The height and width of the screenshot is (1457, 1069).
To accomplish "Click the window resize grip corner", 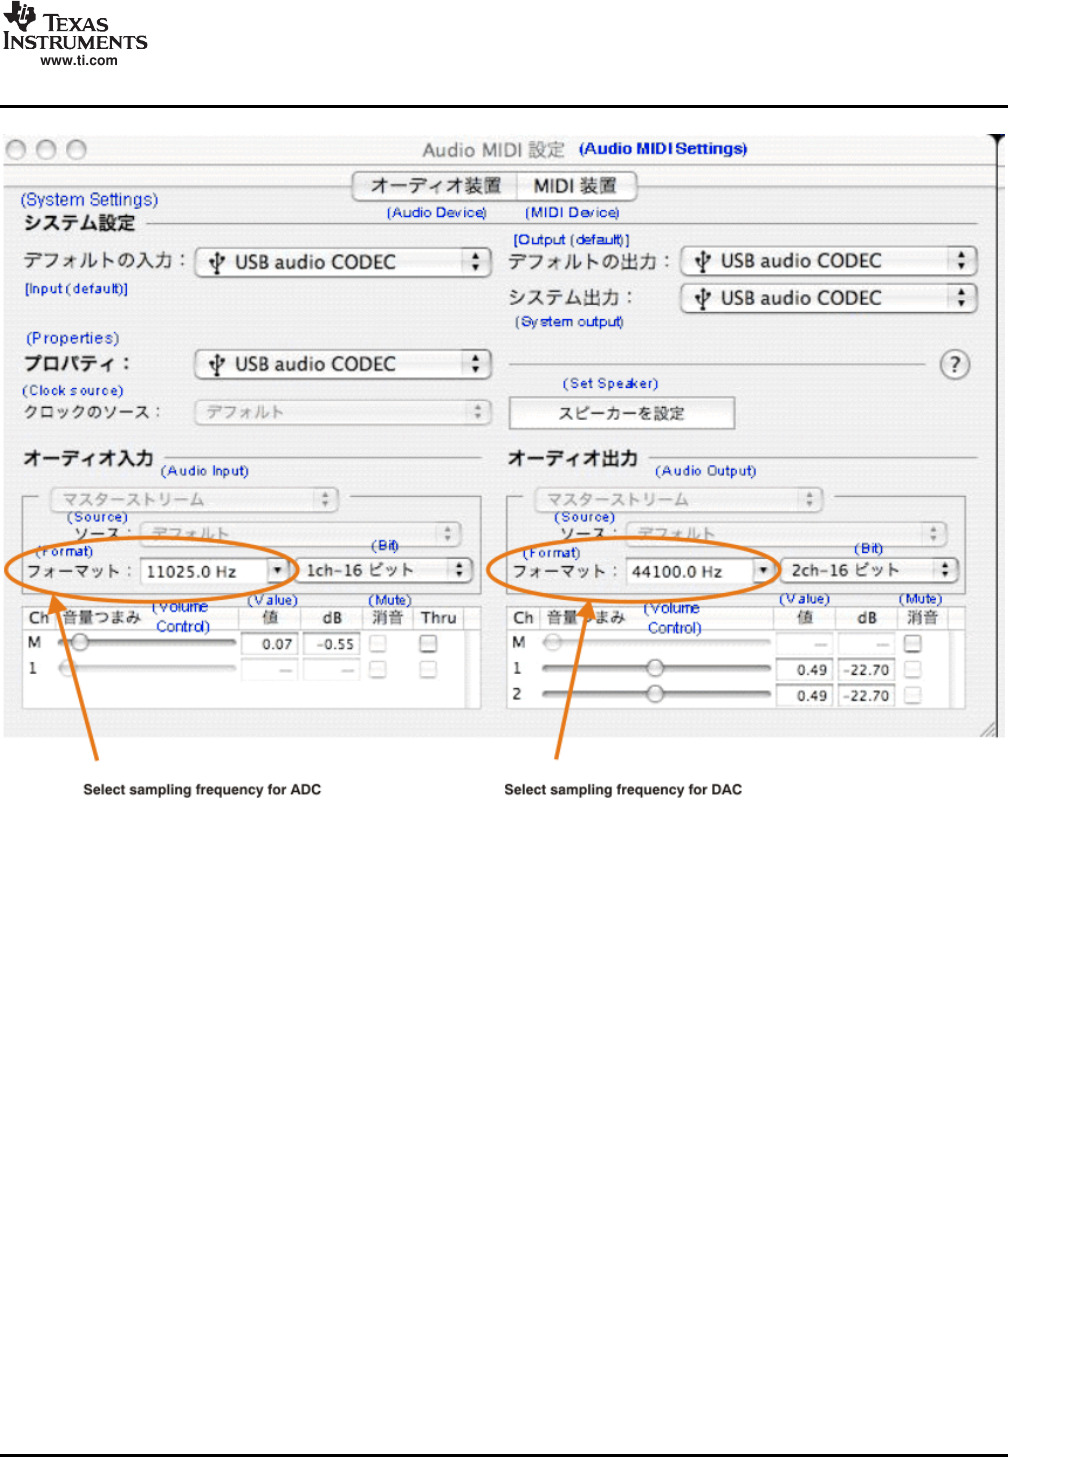I will tap(988, 729).
